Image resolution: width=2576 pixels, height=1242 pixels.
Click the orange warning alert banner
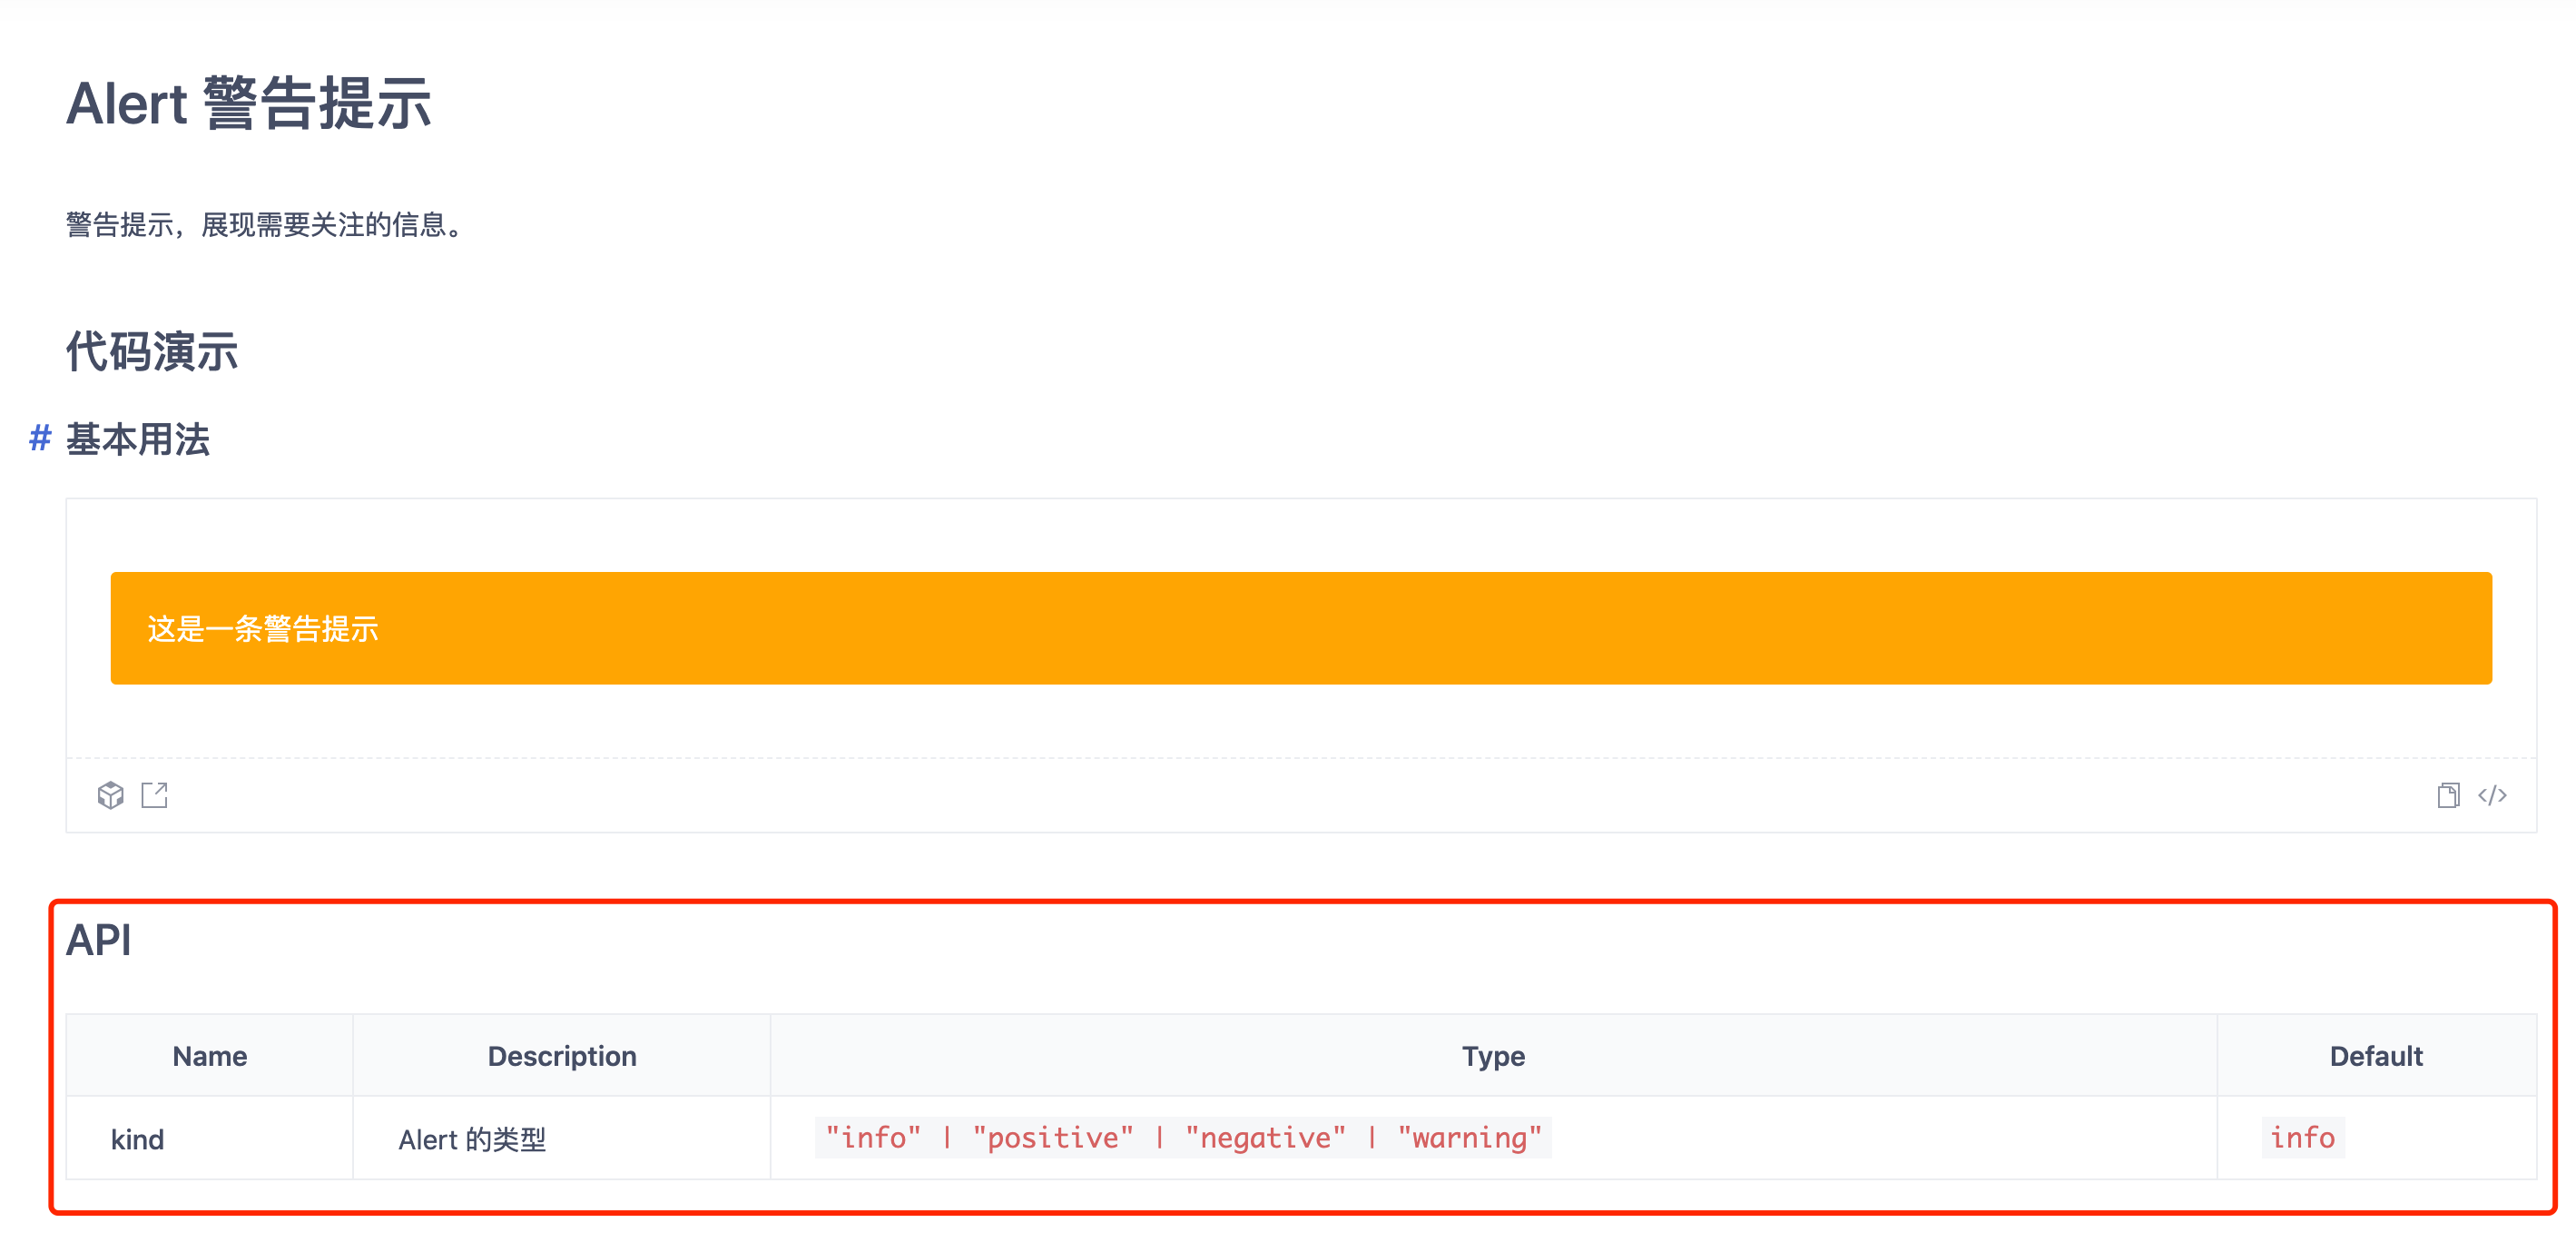(1300, 628)
